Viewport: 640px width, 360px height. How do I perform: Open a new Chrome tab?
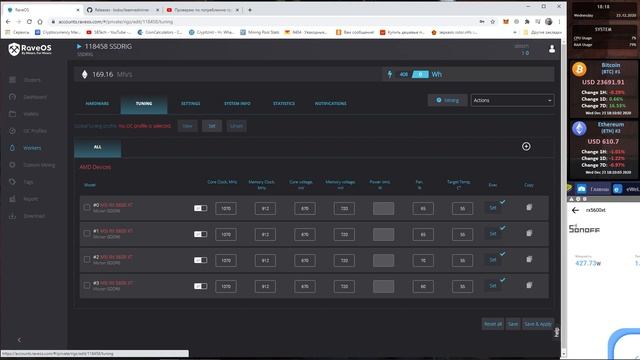click(250, 10)
